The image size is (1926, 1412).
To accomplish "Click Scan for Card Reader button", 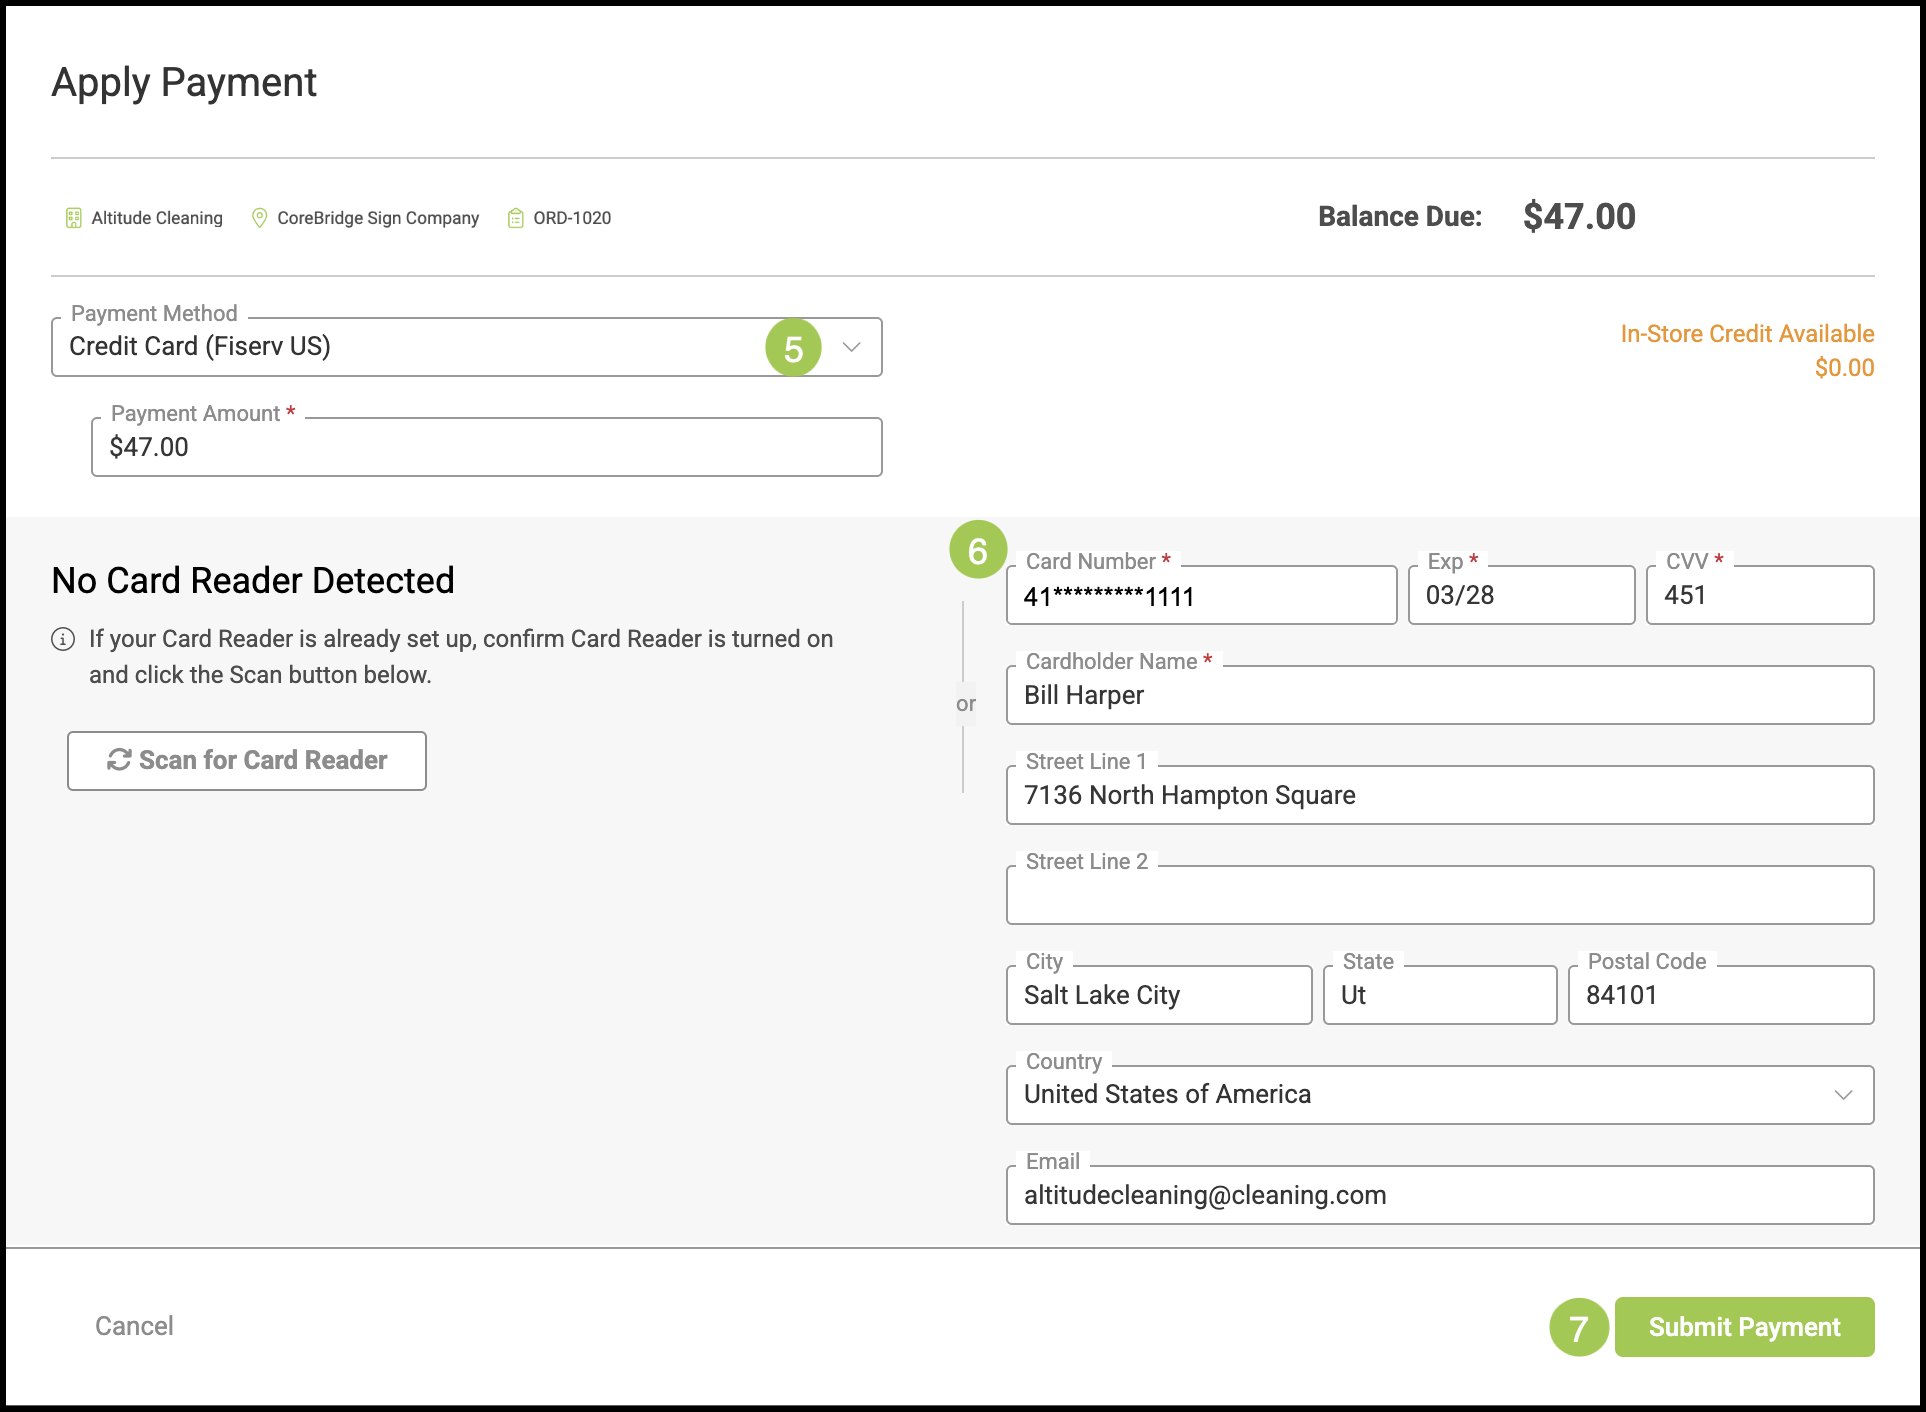I will point(247,761).
